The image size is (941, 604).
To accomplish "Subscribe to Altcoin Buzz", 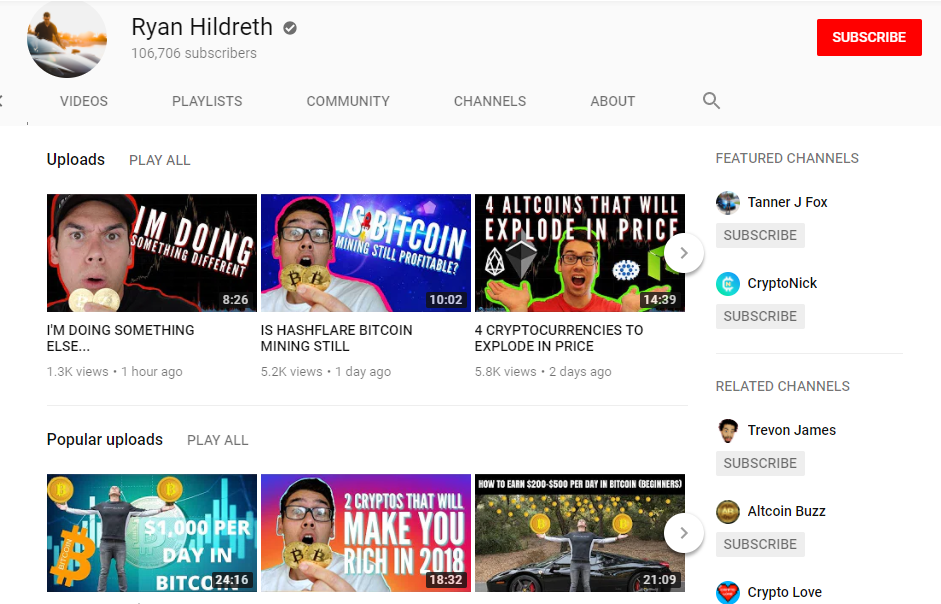I will point(760,545).
